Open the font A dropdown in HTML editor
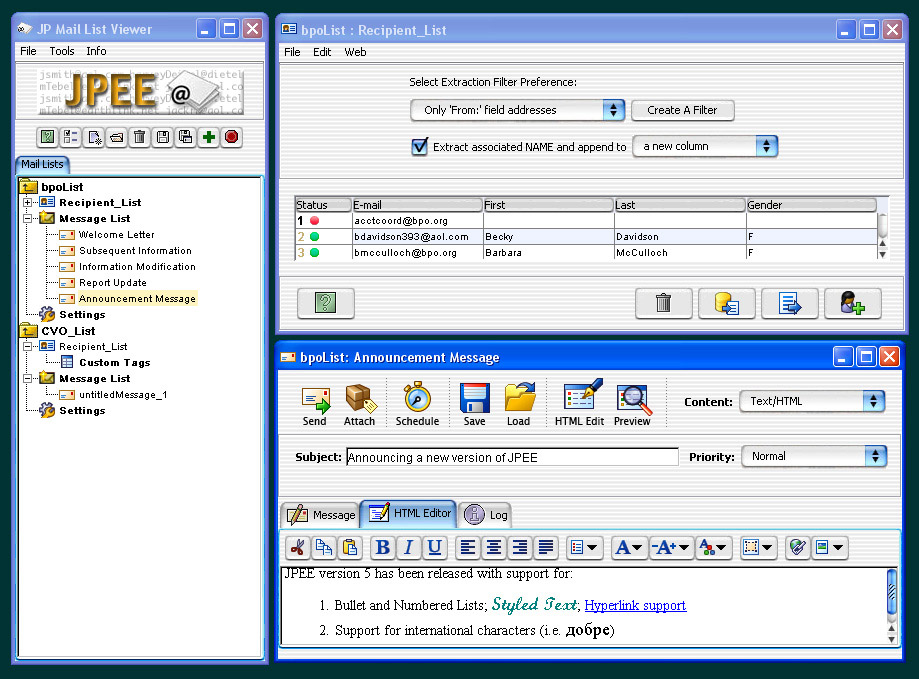Screen dimensions: 919x679 628,548
